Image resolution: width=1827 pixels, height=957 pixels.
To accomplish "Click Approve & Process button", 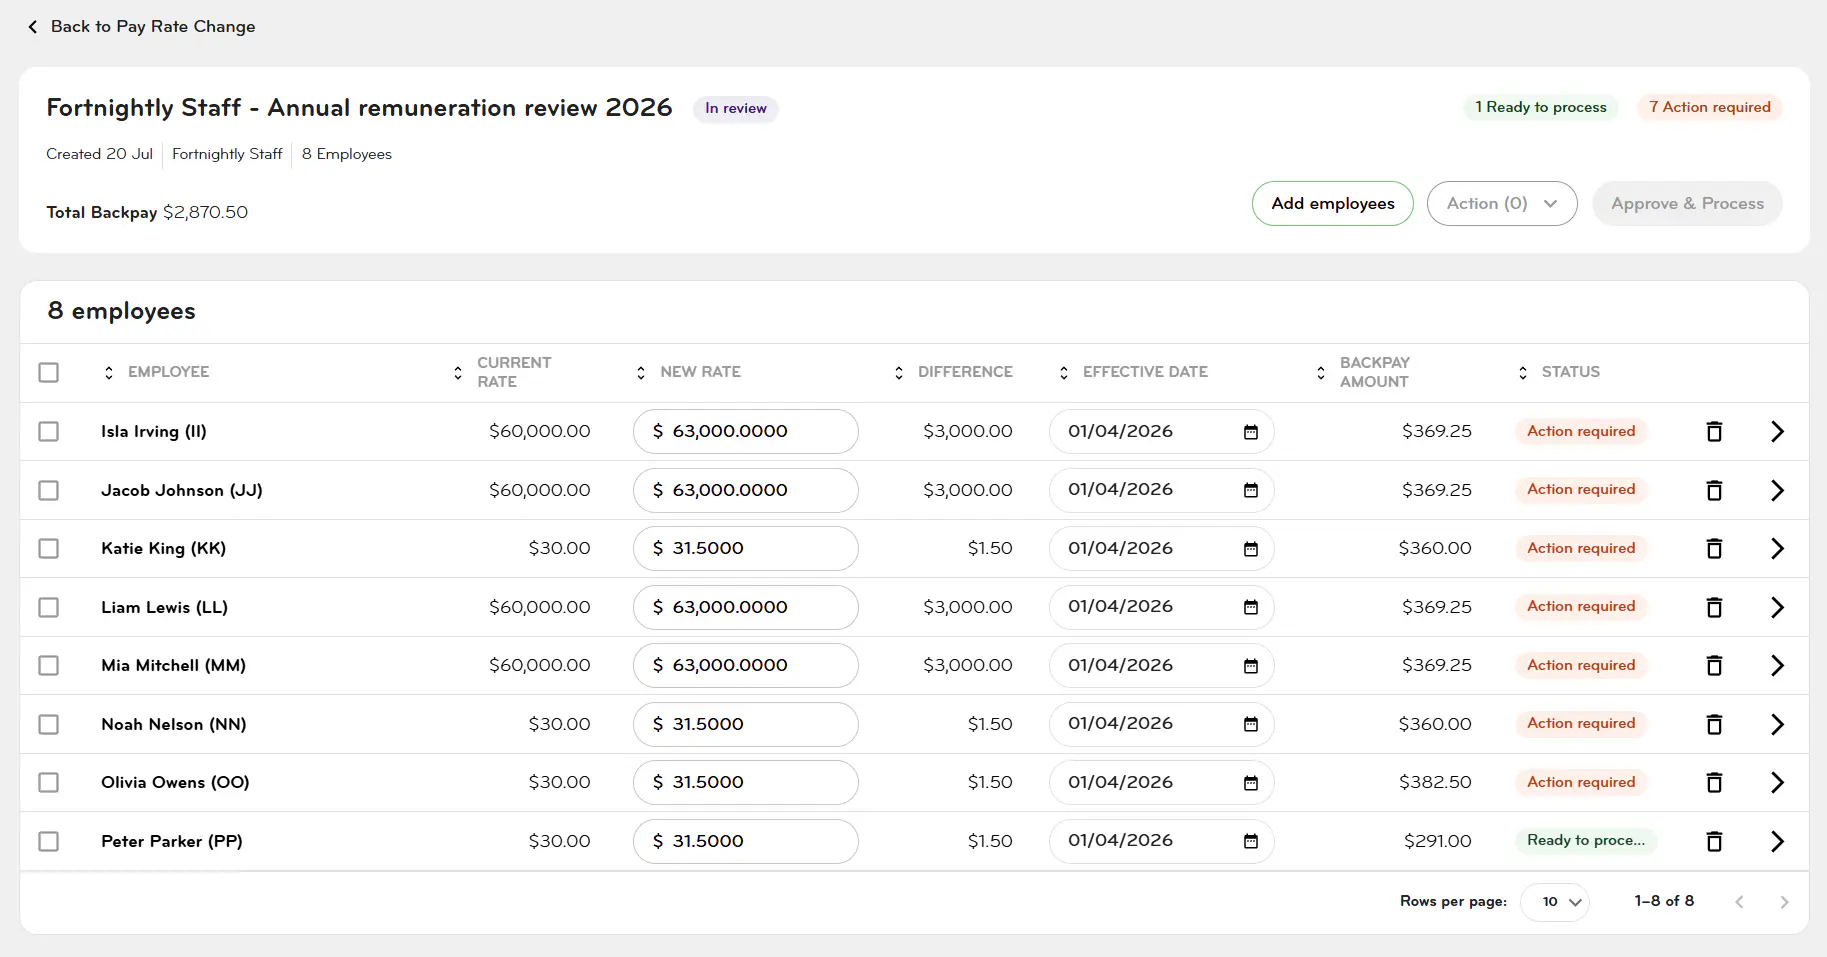I will point(1687,203).
